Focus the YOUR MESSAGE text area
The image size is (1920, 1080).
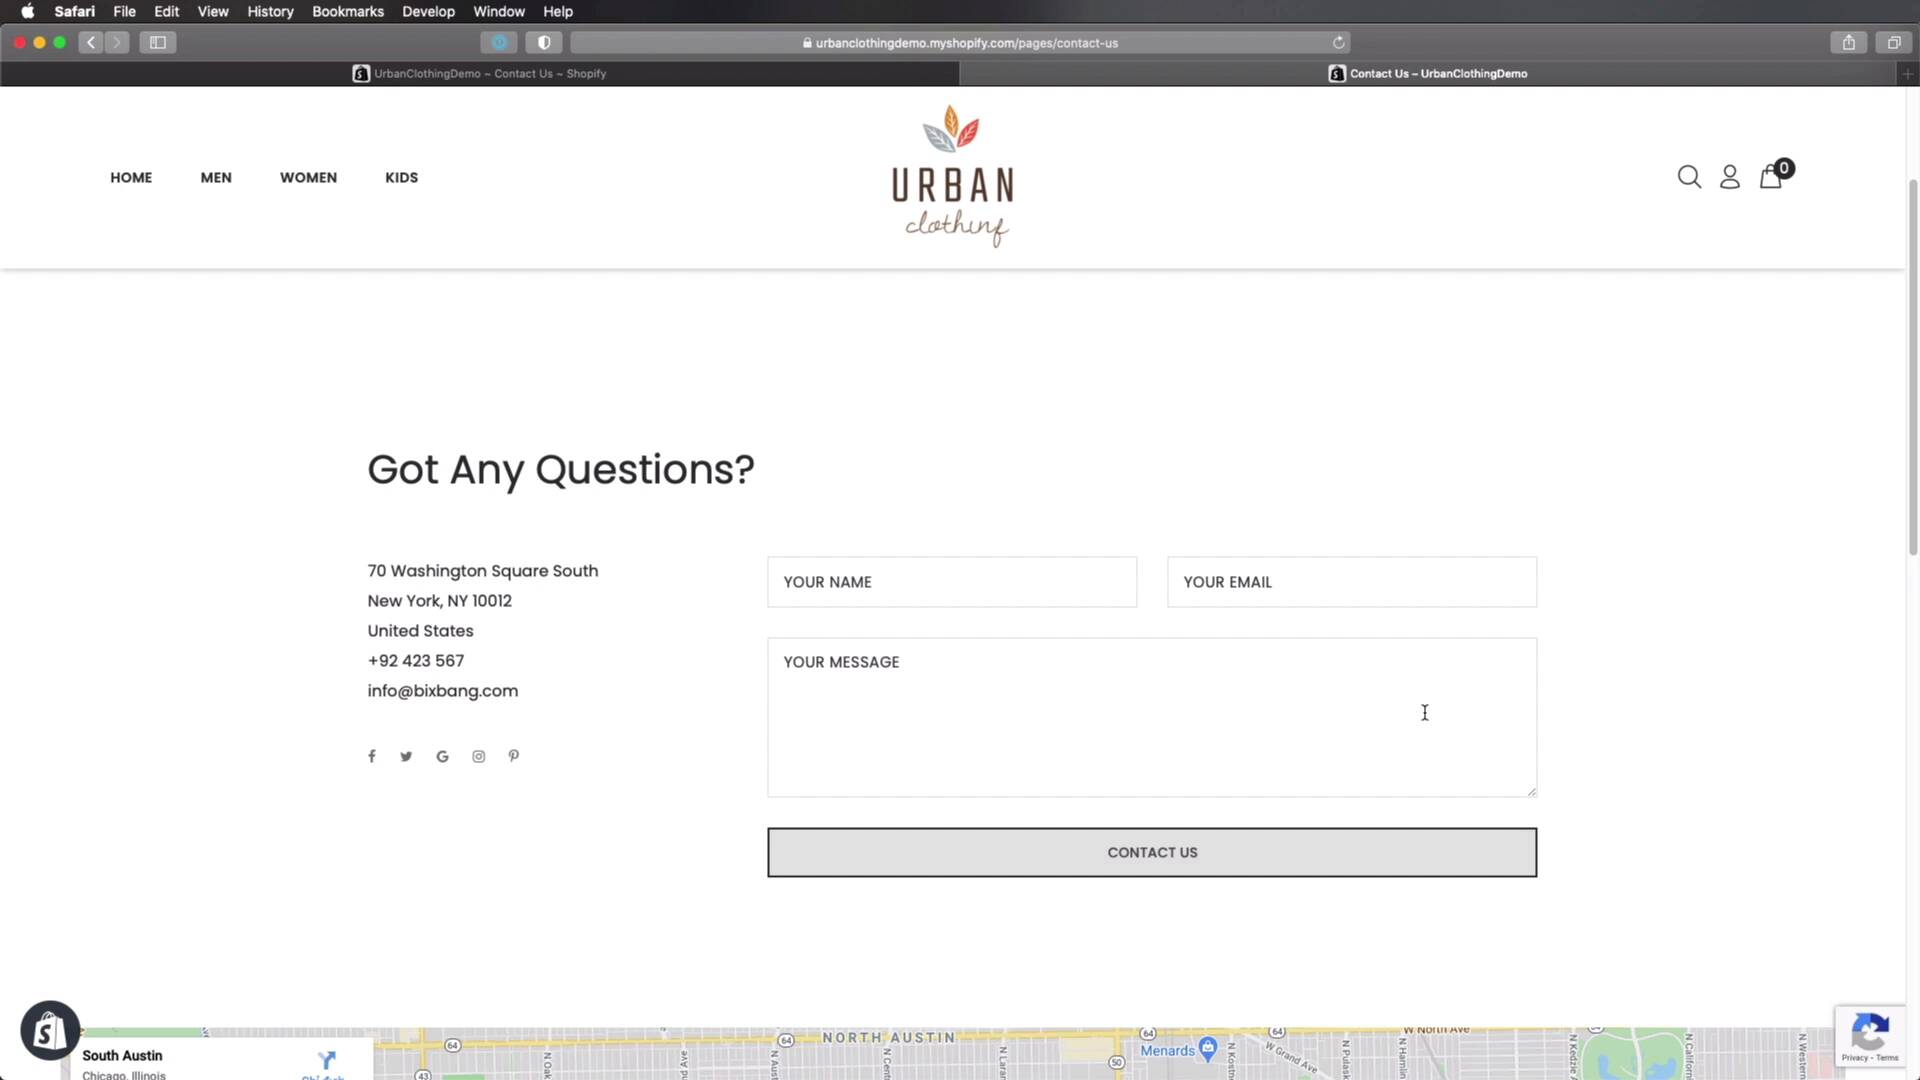pos(1151,717)
